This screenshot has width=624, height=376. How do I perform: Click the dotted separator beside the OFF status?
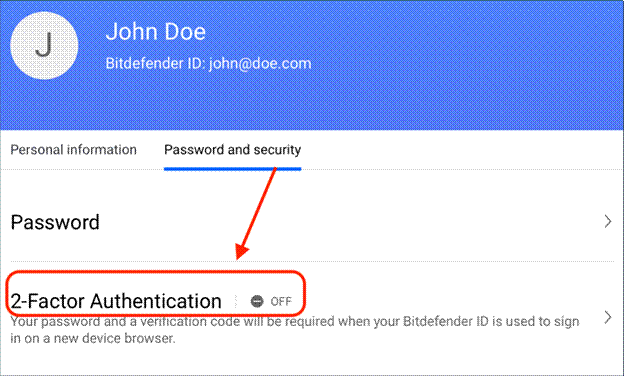(x=236, y=302)
